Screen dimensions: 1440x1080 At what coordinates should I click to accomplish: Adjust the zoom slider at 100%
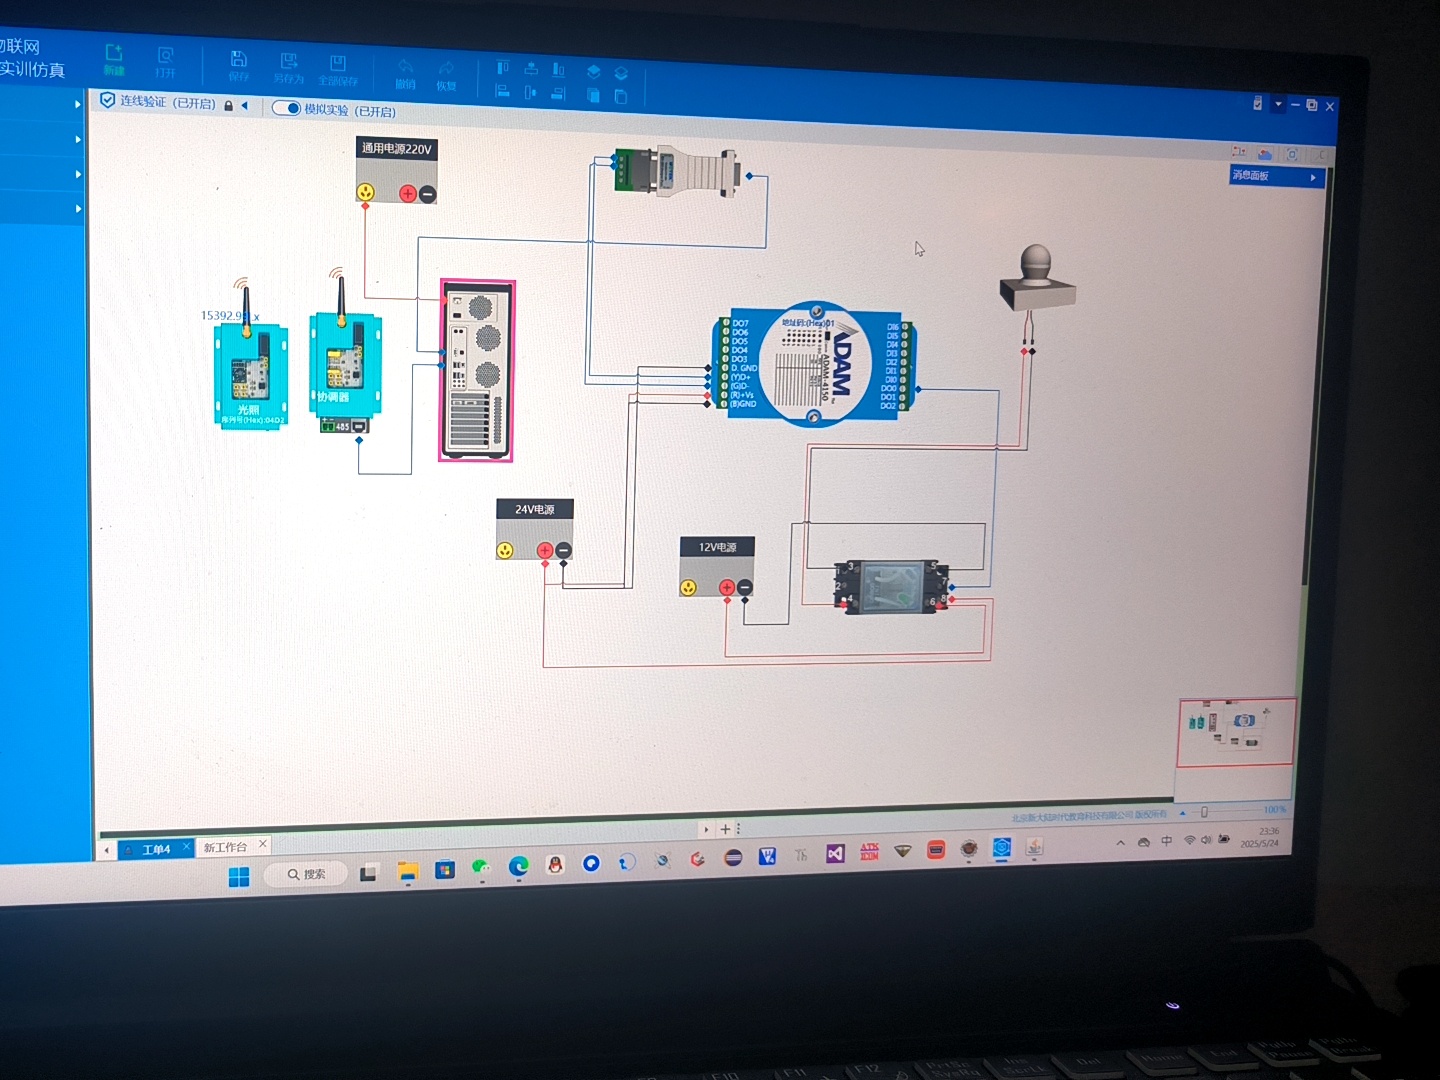pos(1204,812)
